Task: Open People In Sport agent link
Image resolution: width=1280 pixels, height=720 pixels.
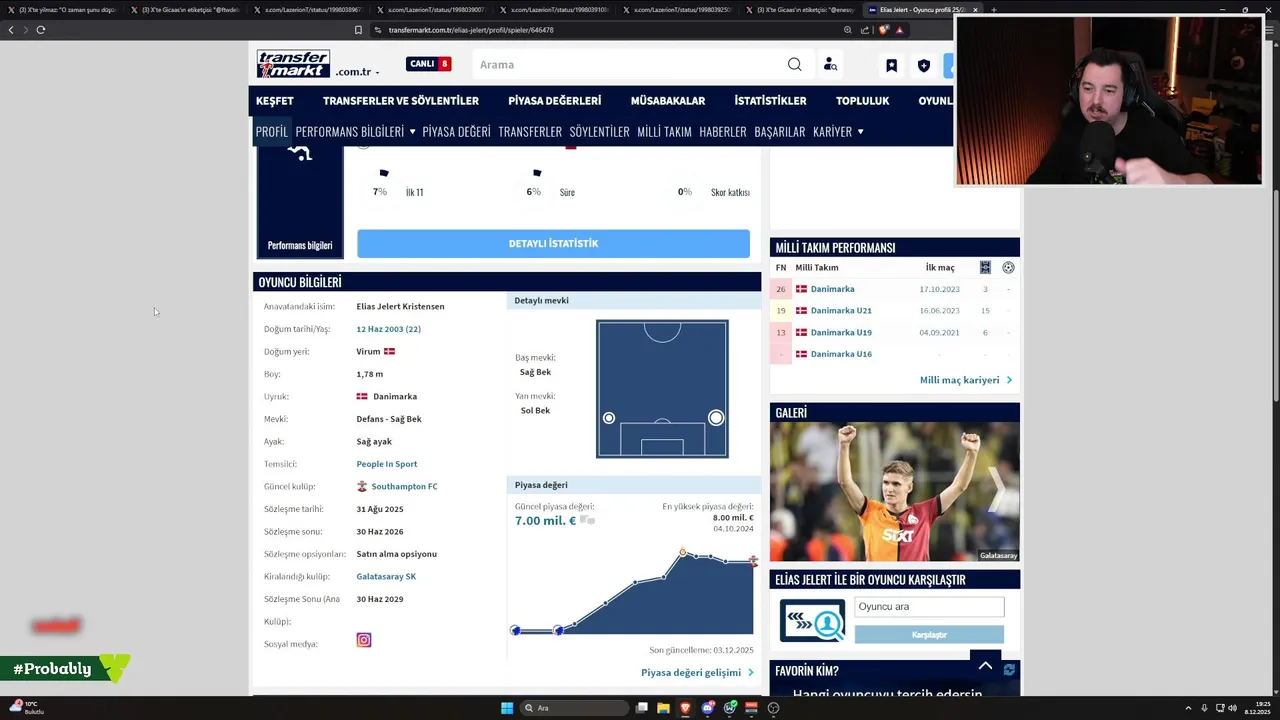Action: (387, 464)
